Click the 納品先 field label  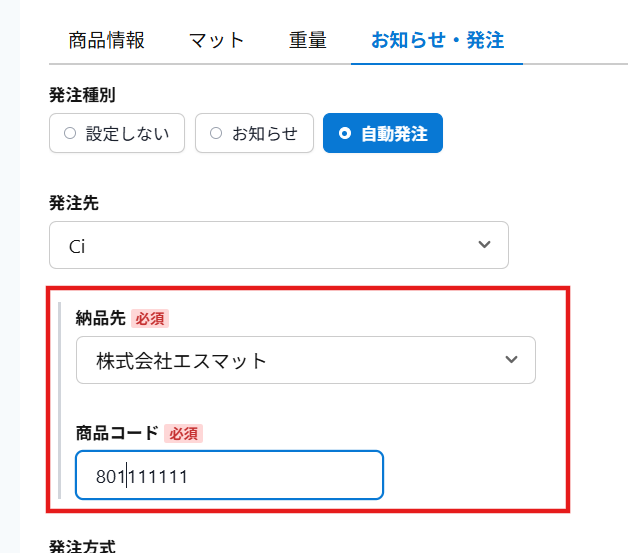point(100,318)
